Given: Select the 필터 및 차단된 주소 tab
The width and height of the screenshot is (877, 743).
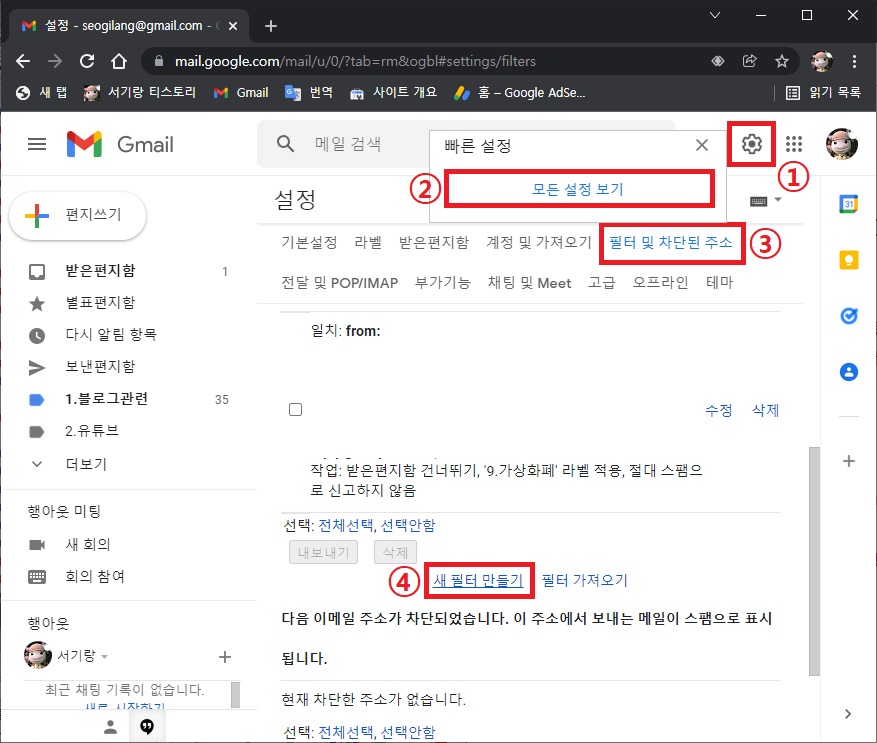Looking at the screenshot, I should click(671, 242).
